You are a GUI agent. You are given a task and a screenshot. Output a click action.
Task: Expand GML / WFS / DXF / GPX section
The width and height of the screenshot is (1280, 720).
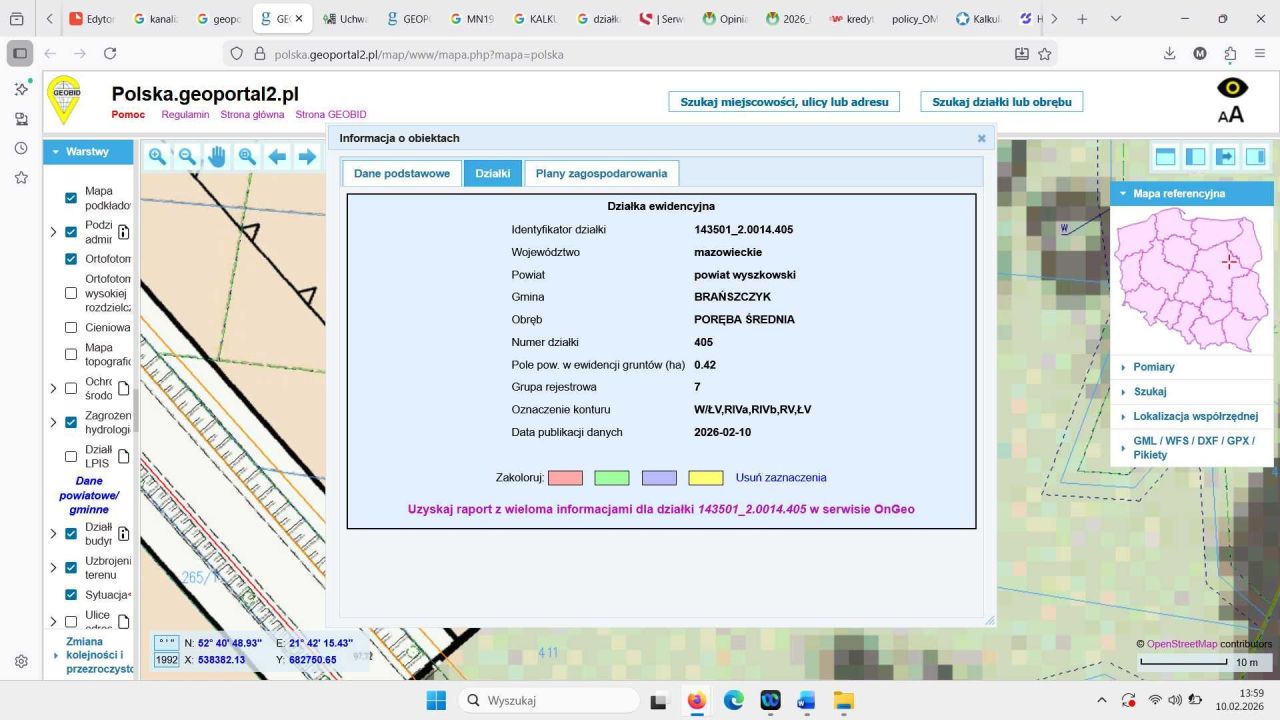point(1194,448)
